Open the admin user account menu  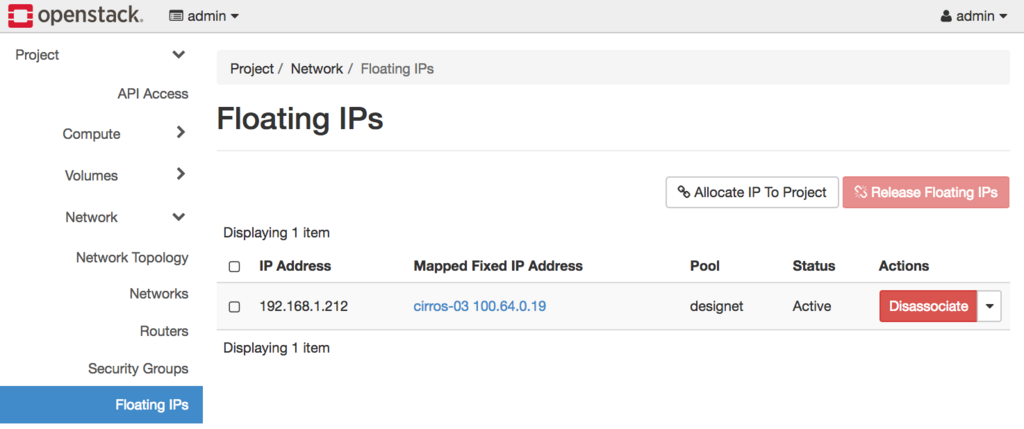coord(974,16)
